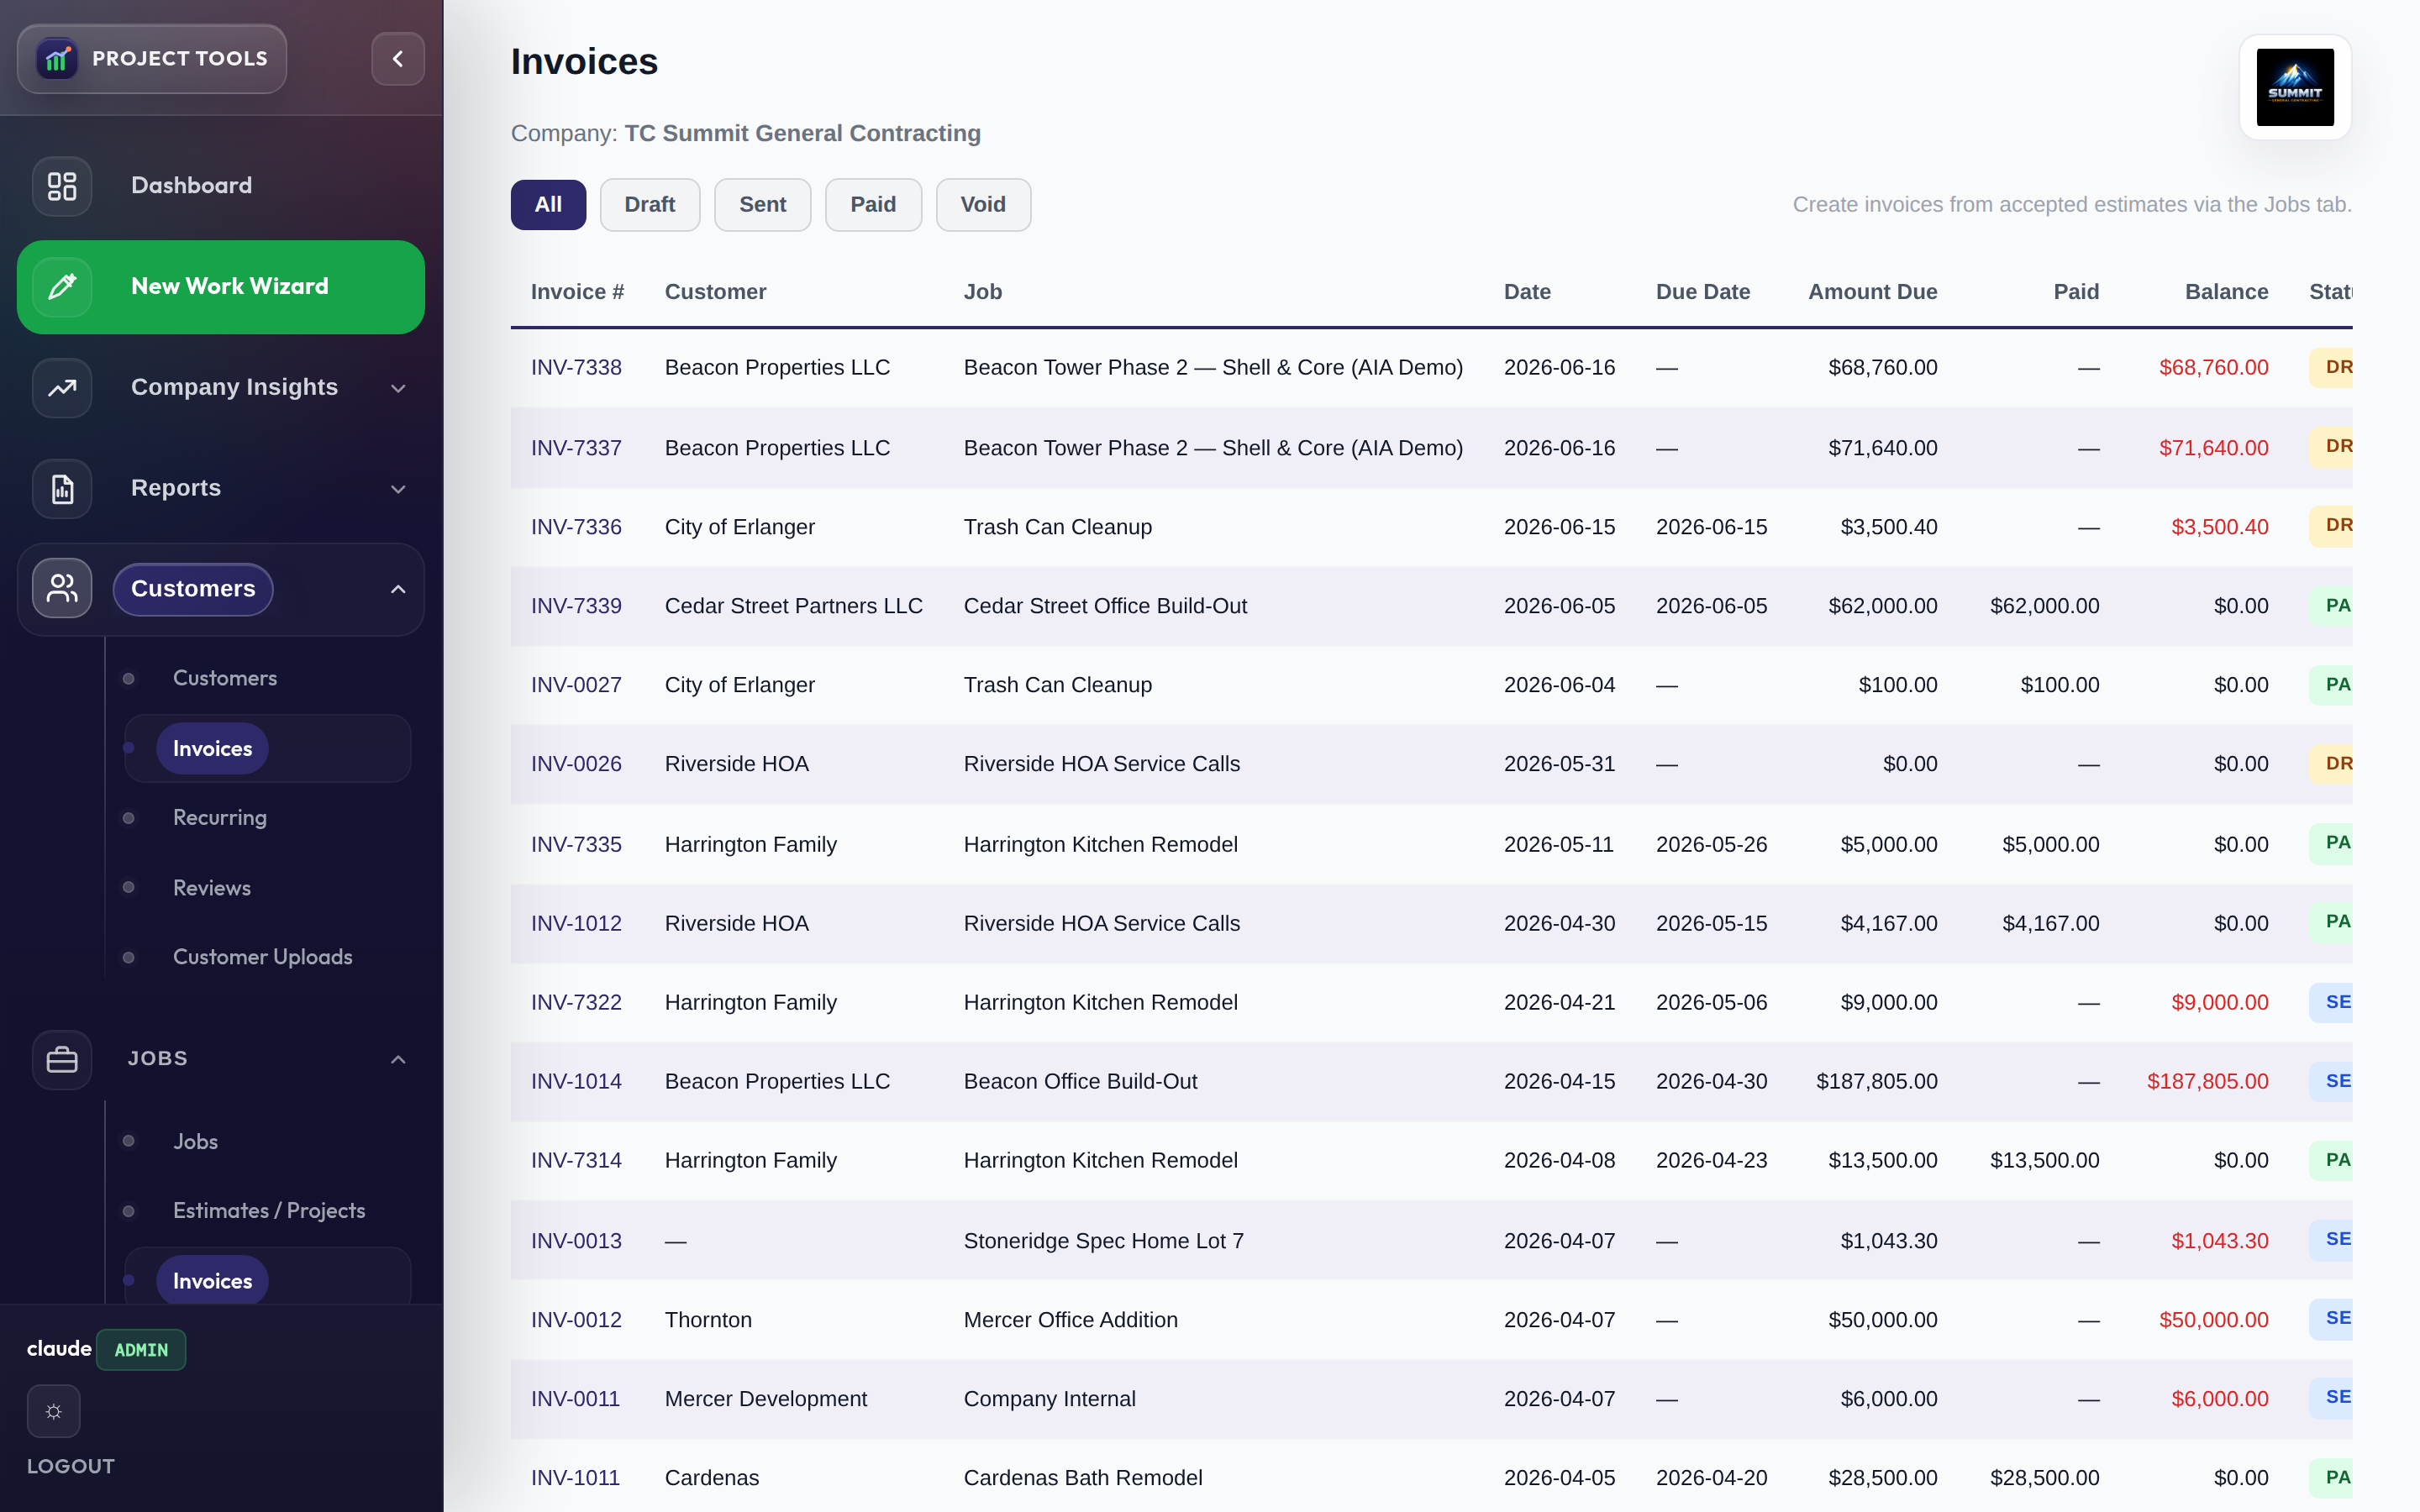Select the Sent filter tab
The width and height of the screenshot is (2420, 1512).
762,205
